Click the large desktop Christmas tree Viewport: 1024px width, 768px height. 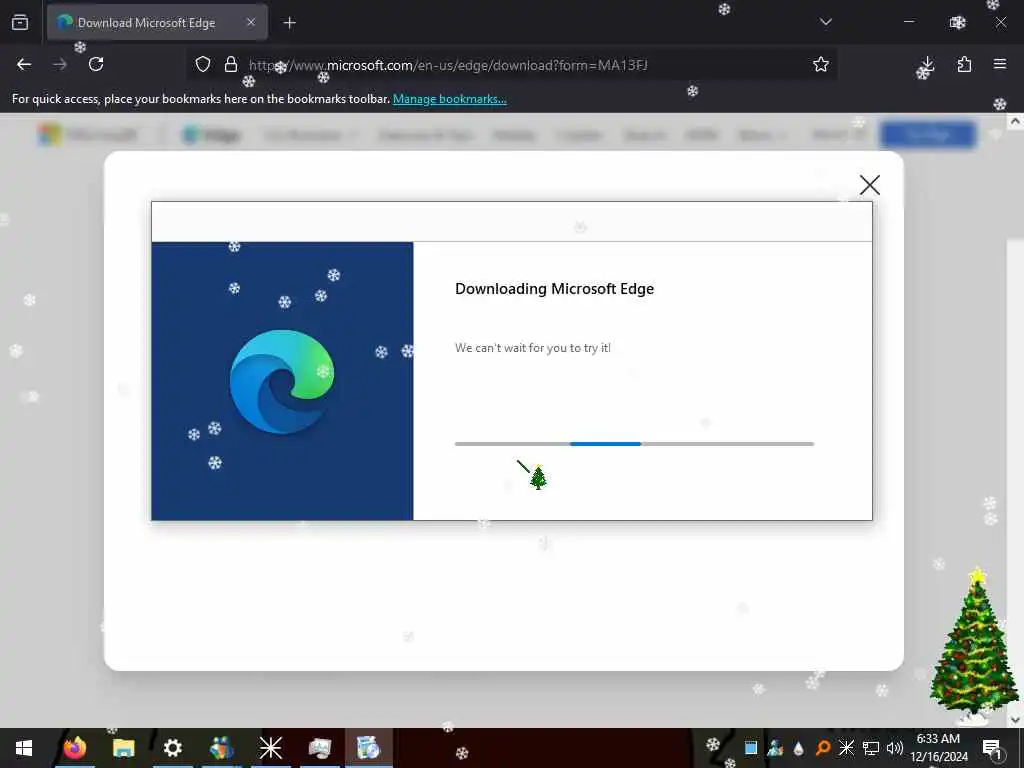click(x=973, y=643)
